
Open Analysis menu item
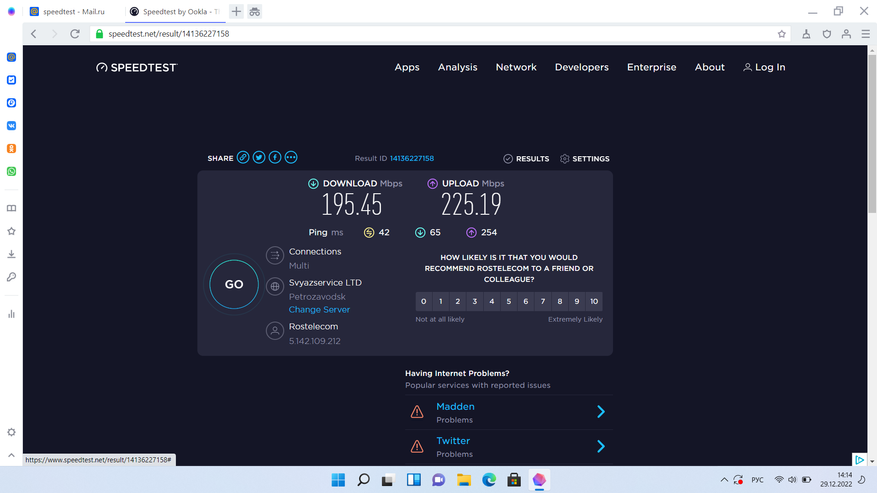tap(458, 67)
